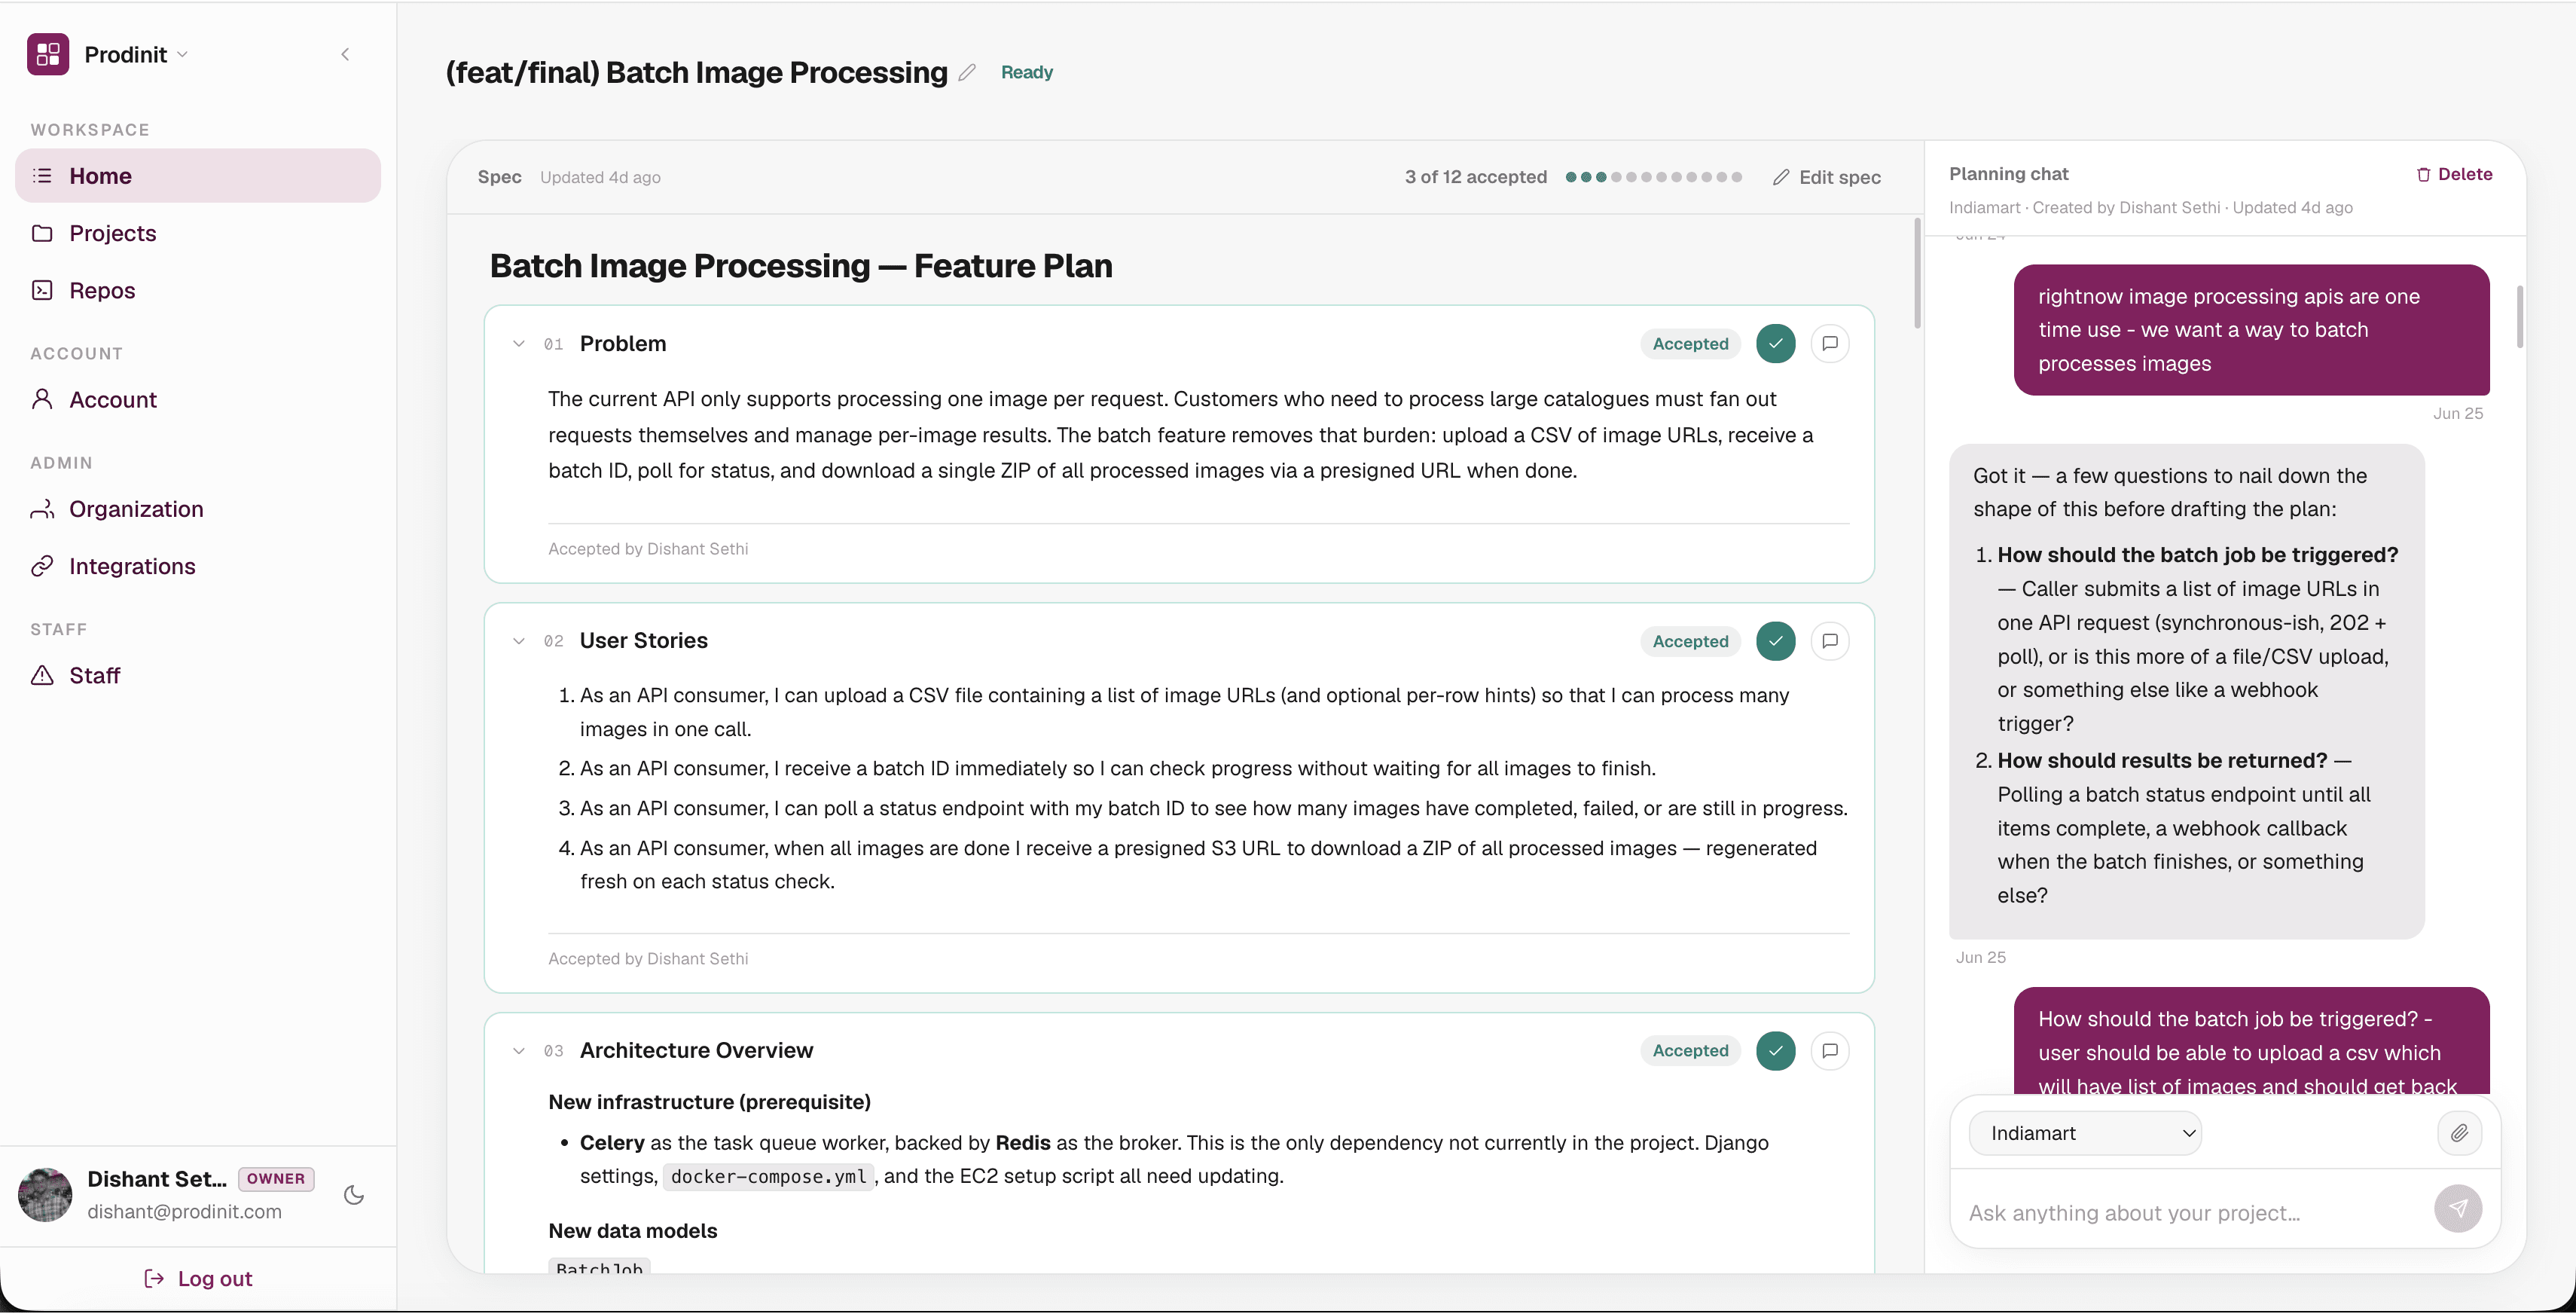The height and width of the screenshot is (1314, 2576).
Task: Open Projects in the sidebar
Action: (198, 233)
